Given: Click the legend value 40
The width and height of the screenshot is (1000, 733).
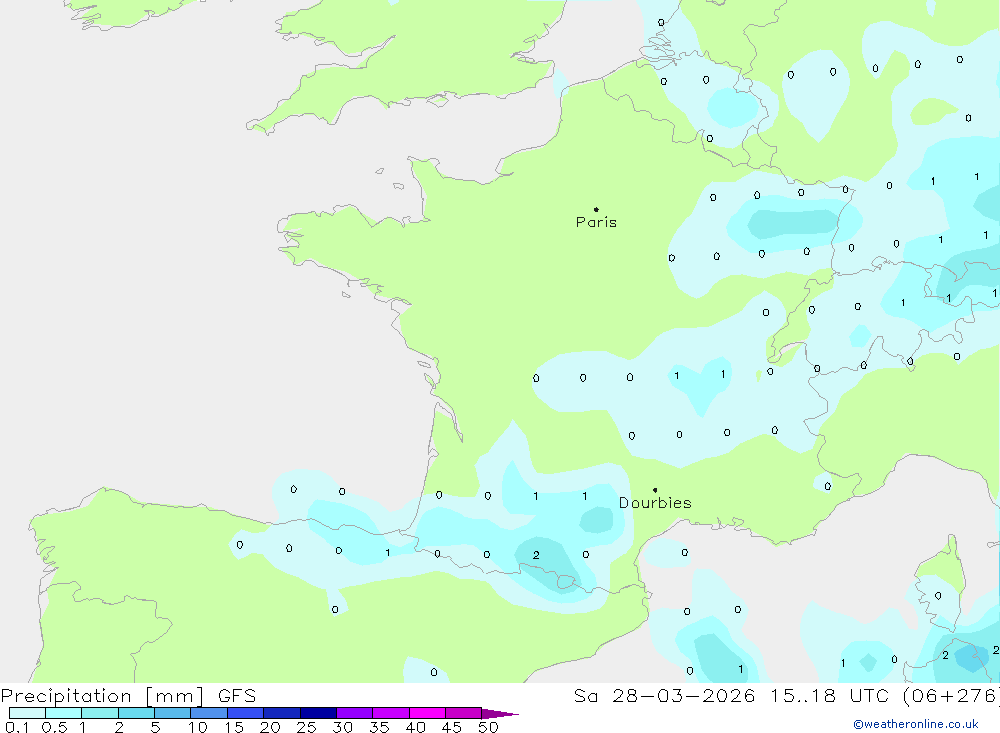Looking at the screenshot, I should 415,727.
